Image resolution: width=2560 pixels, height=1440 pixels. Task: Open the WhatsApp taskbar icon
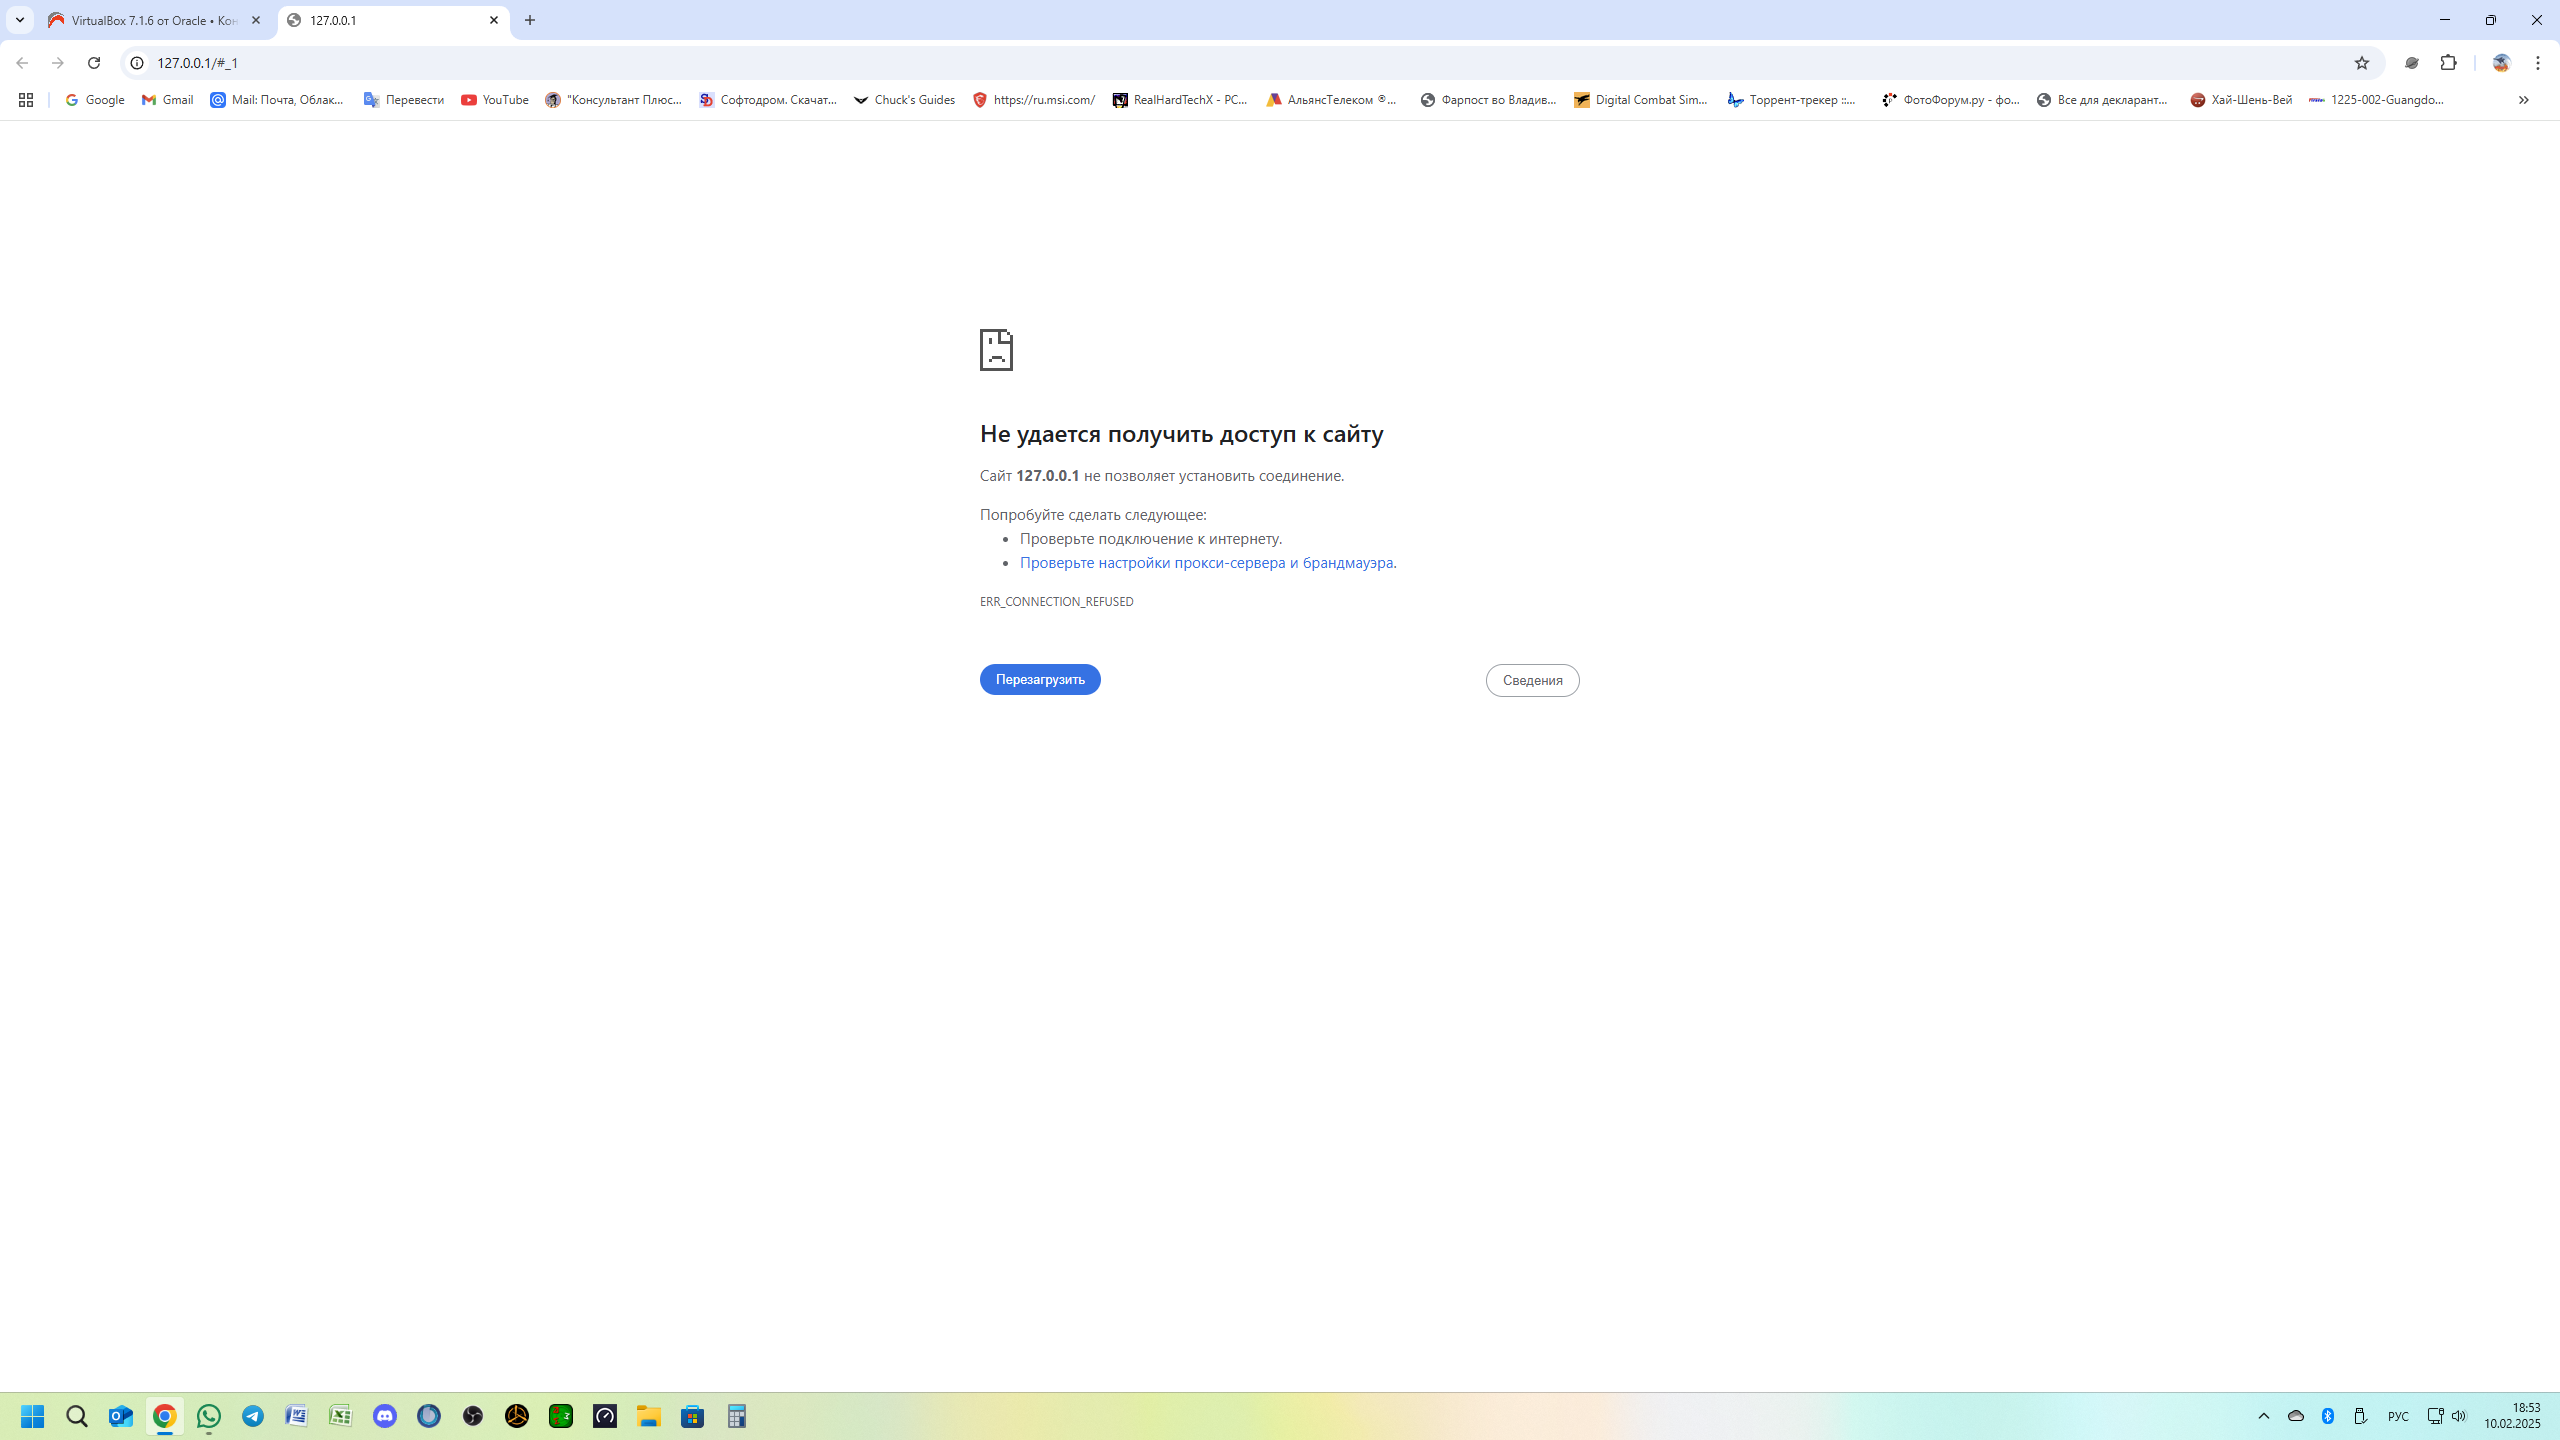209,1416
